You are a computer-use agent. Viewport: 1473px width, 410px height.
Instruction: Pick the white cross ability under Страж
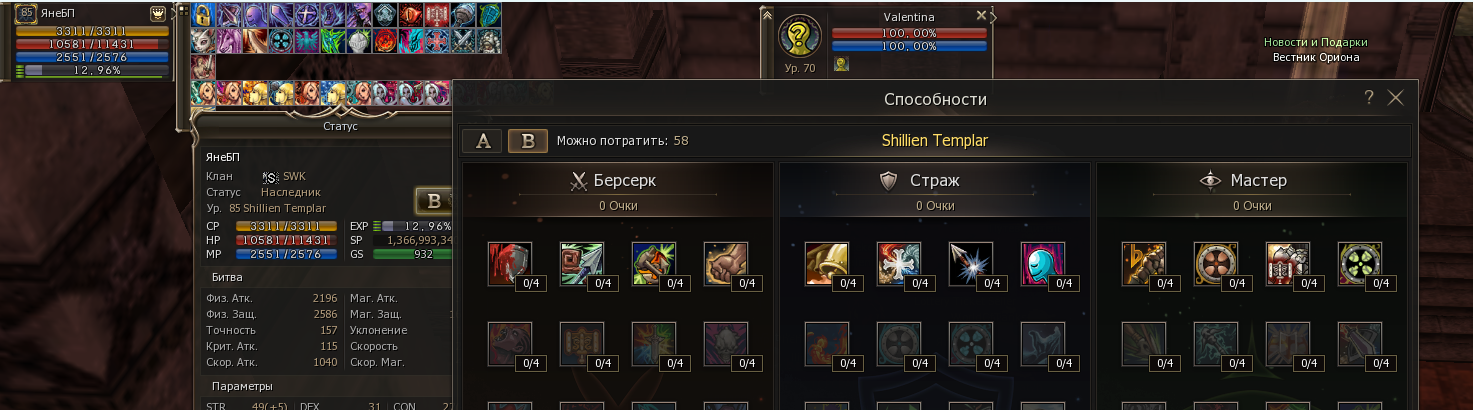click(x=898, y=263)
